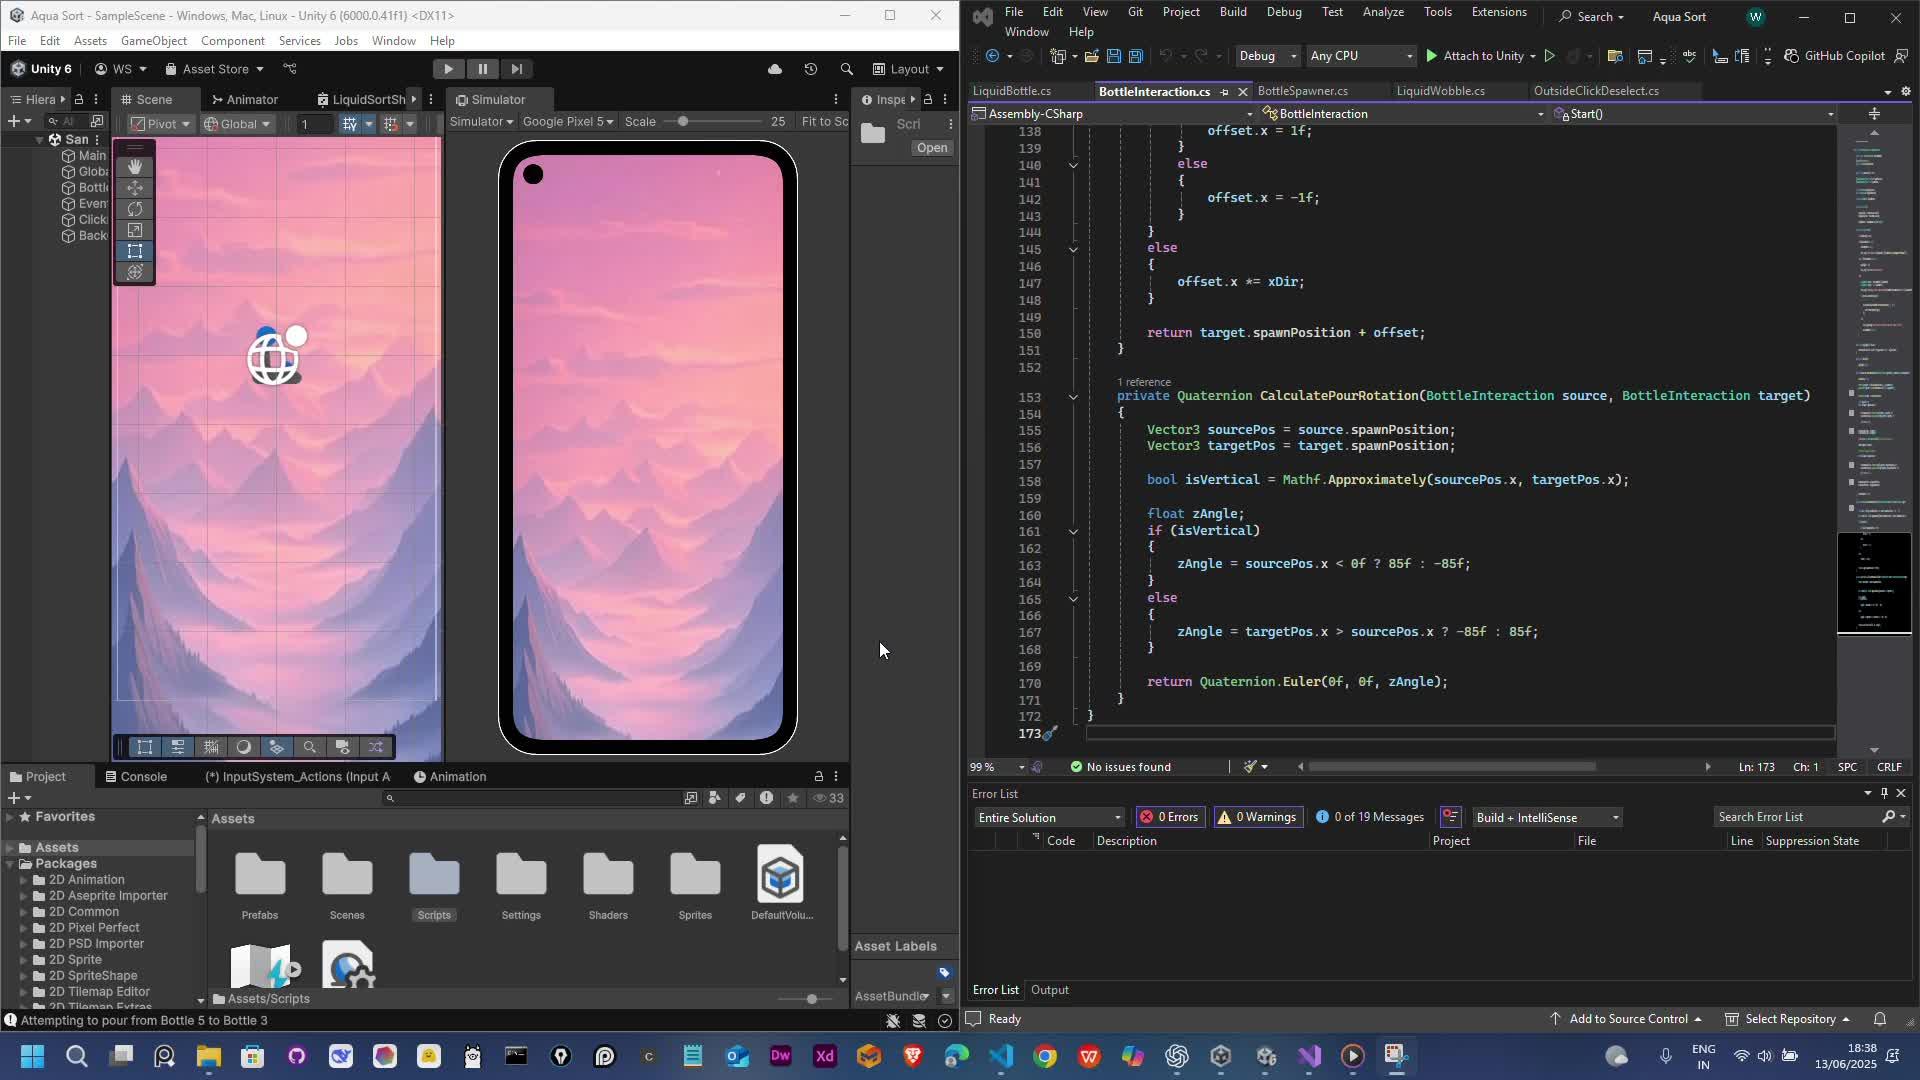The image size is (1920, 1080).
Task: Switch to the LiquidWobble.cs tab
Action: [x=1440, y=91]
